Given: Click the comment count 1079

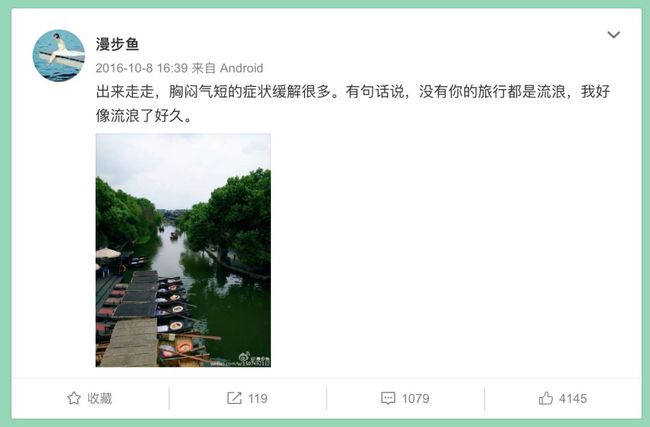Looking at the screenshot, I should click(415, 398).
